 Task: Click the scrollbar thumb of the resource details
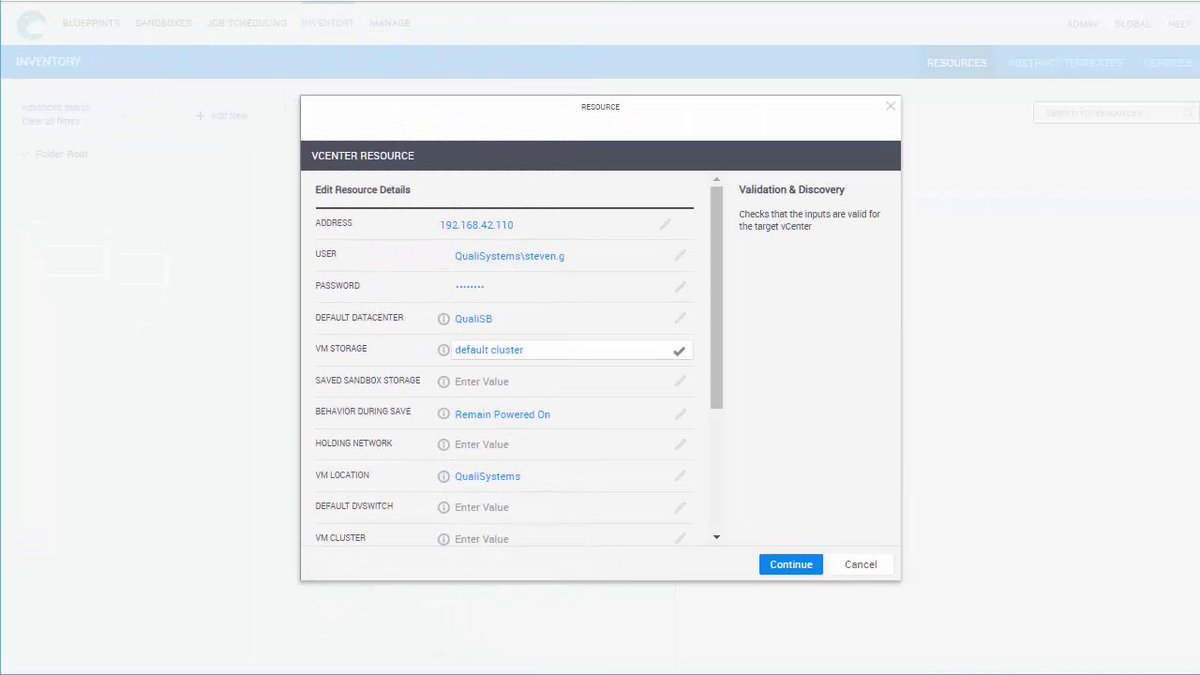coord(716,298)
